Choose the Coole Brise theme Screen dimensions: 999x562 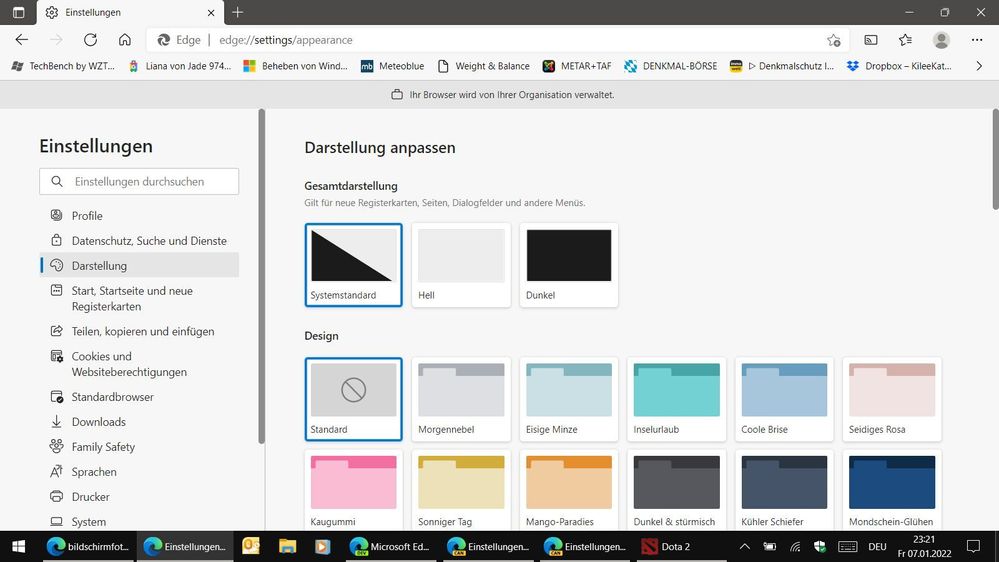coord(784,399)
